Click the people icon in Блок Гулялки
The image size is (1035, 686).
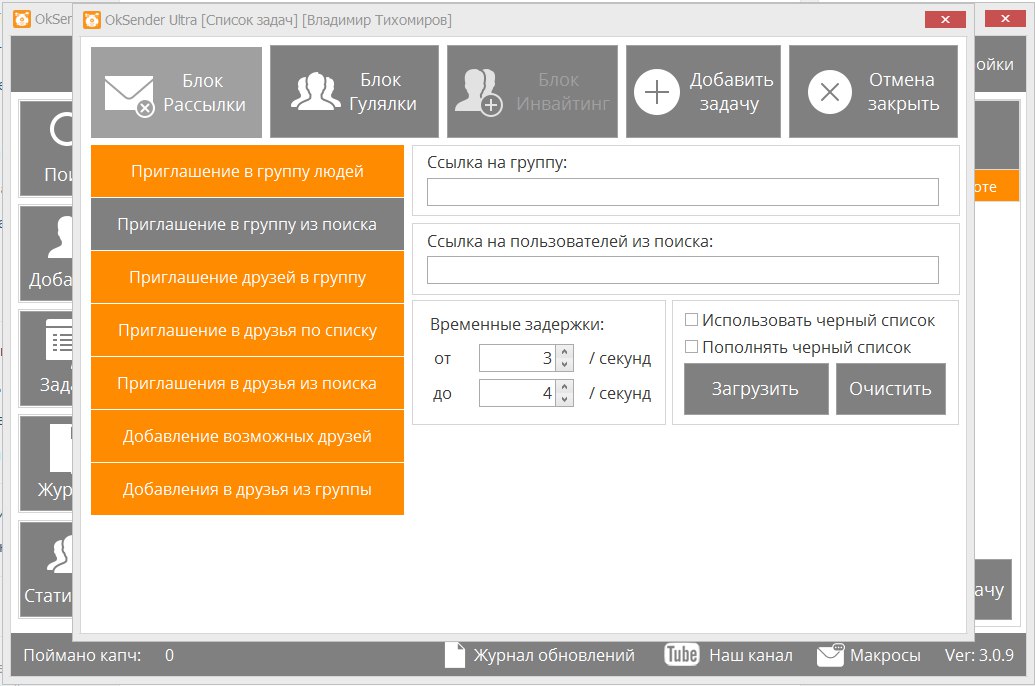pyautogui.click(x=315, y=92)
